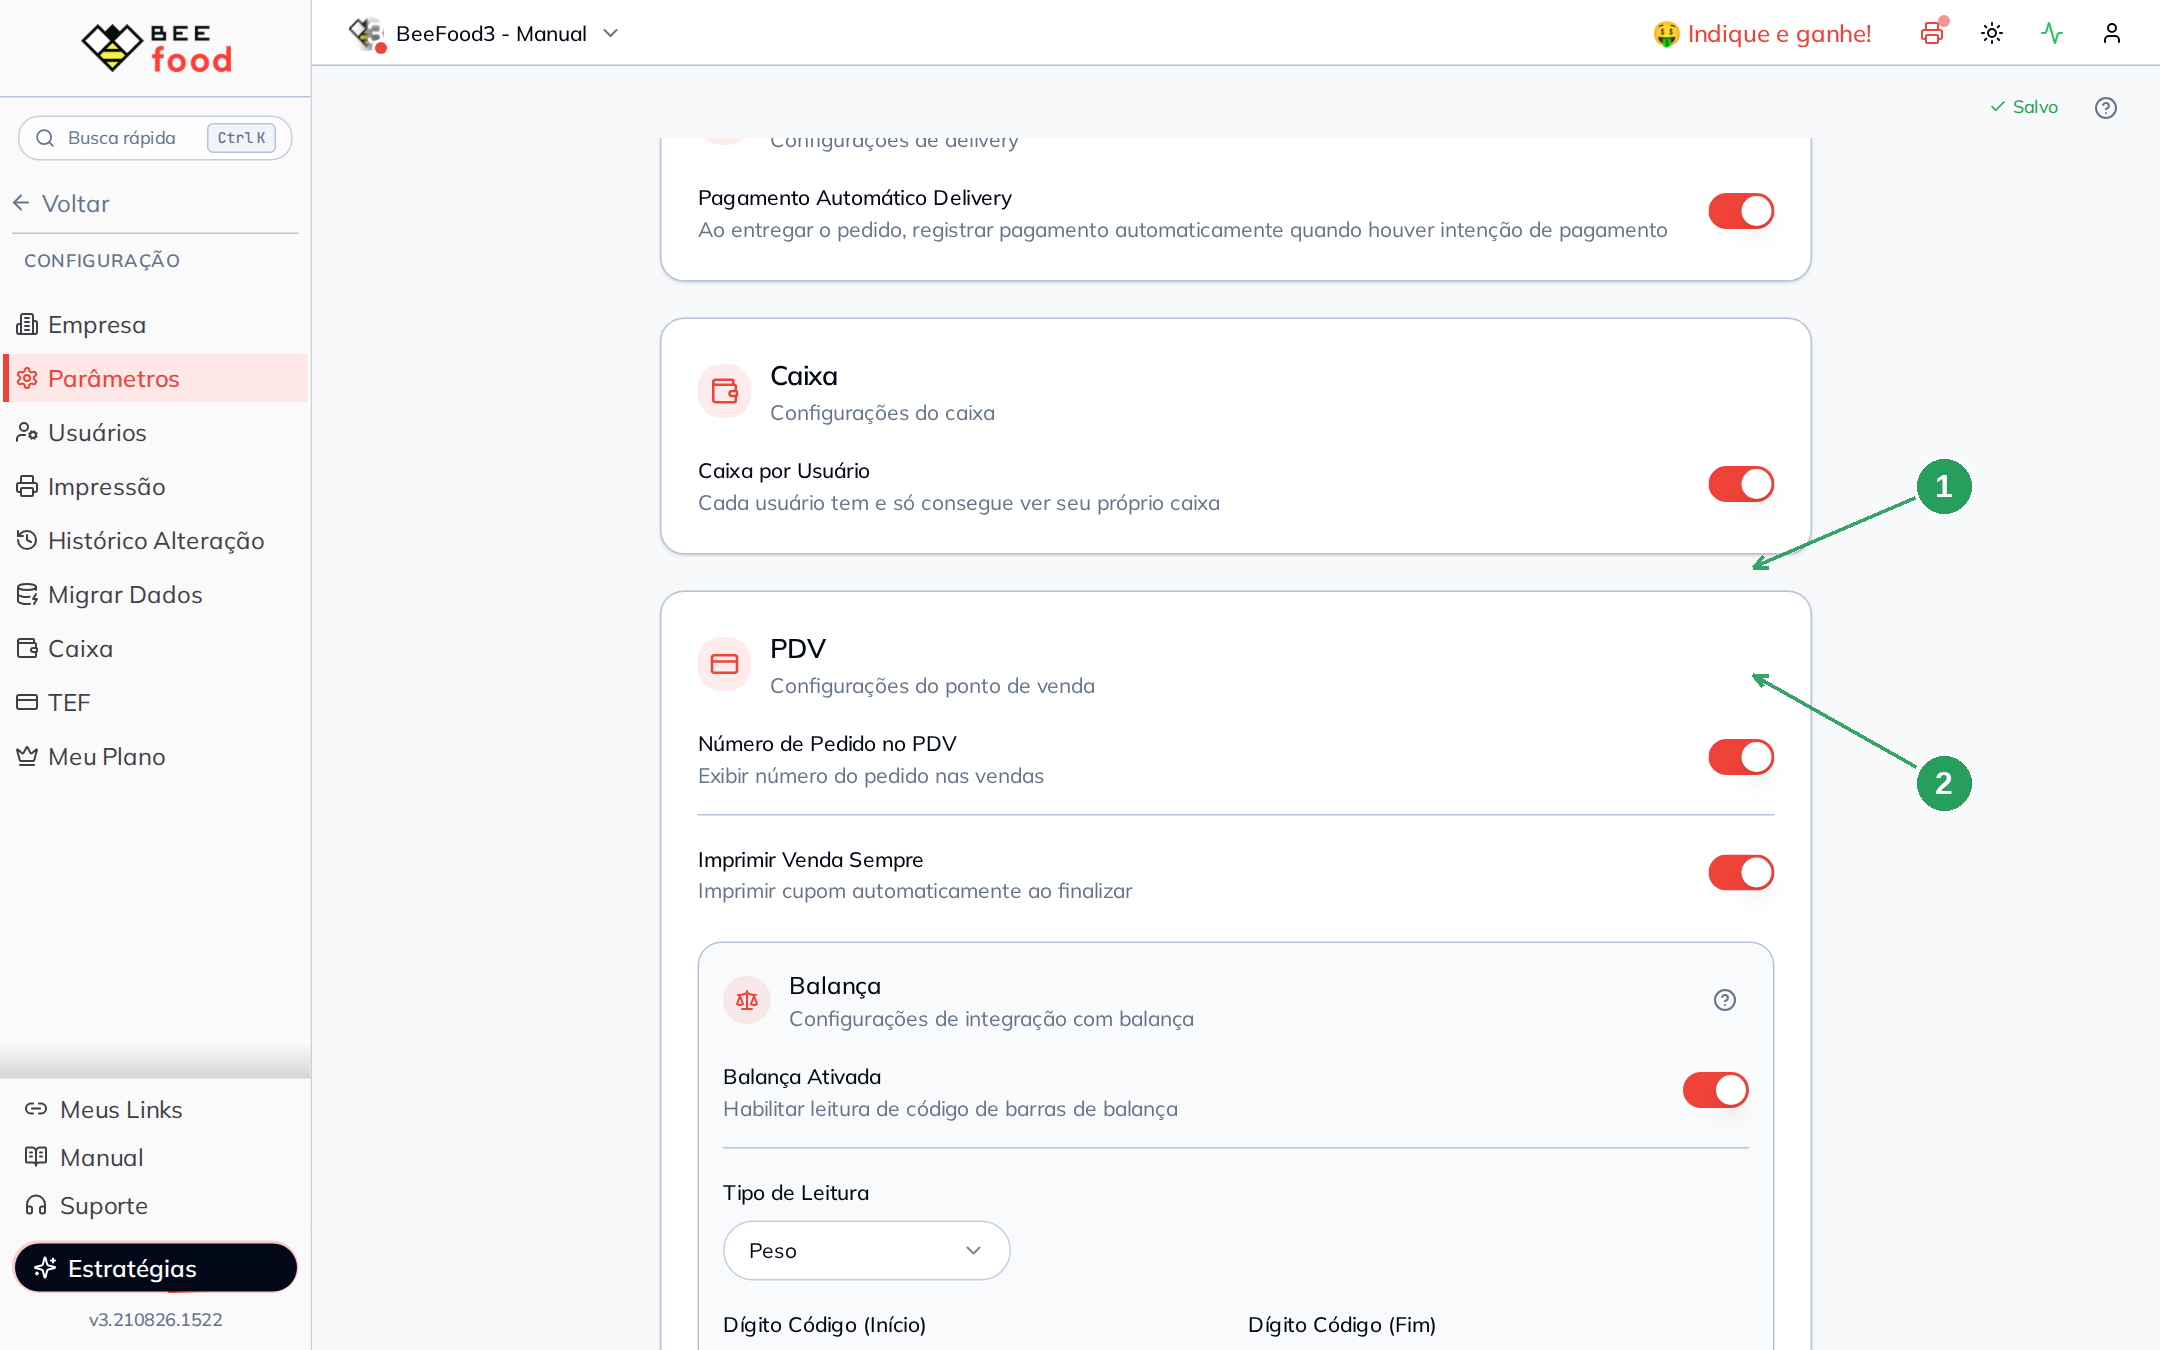Open Suporte link
2160x1350 pixels.
click(x=86, y=1205)
